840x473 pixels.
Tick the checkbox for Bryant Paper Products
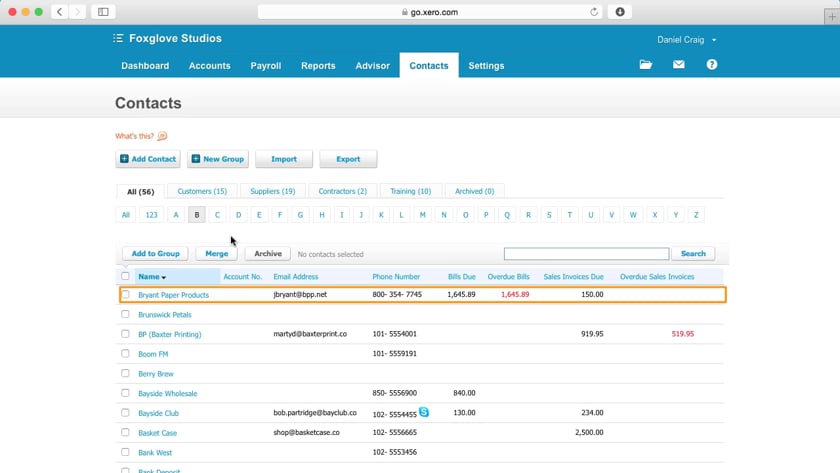[125, 294]
